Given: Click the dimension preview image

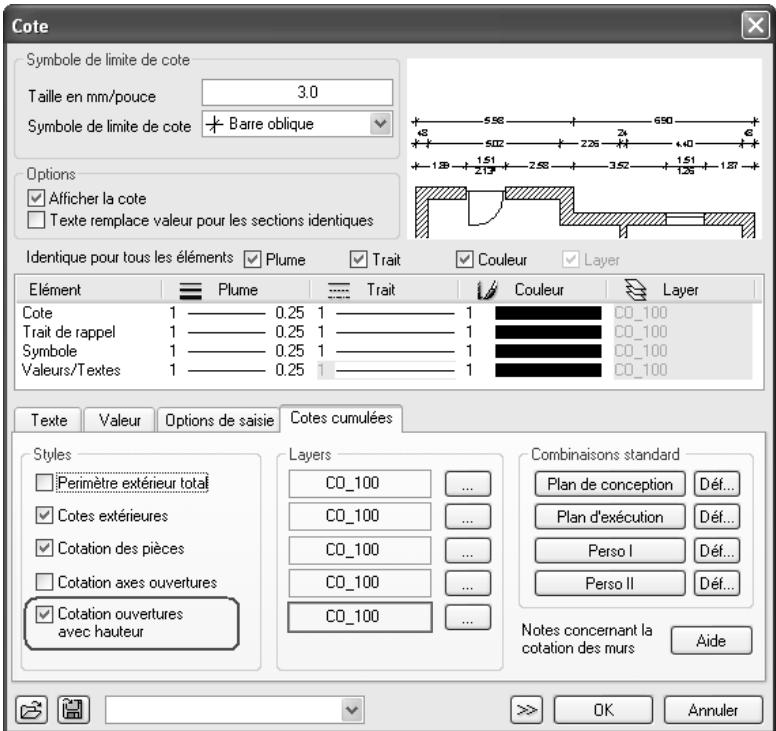Looking at the screenshot, I should [x=584, y=149].
